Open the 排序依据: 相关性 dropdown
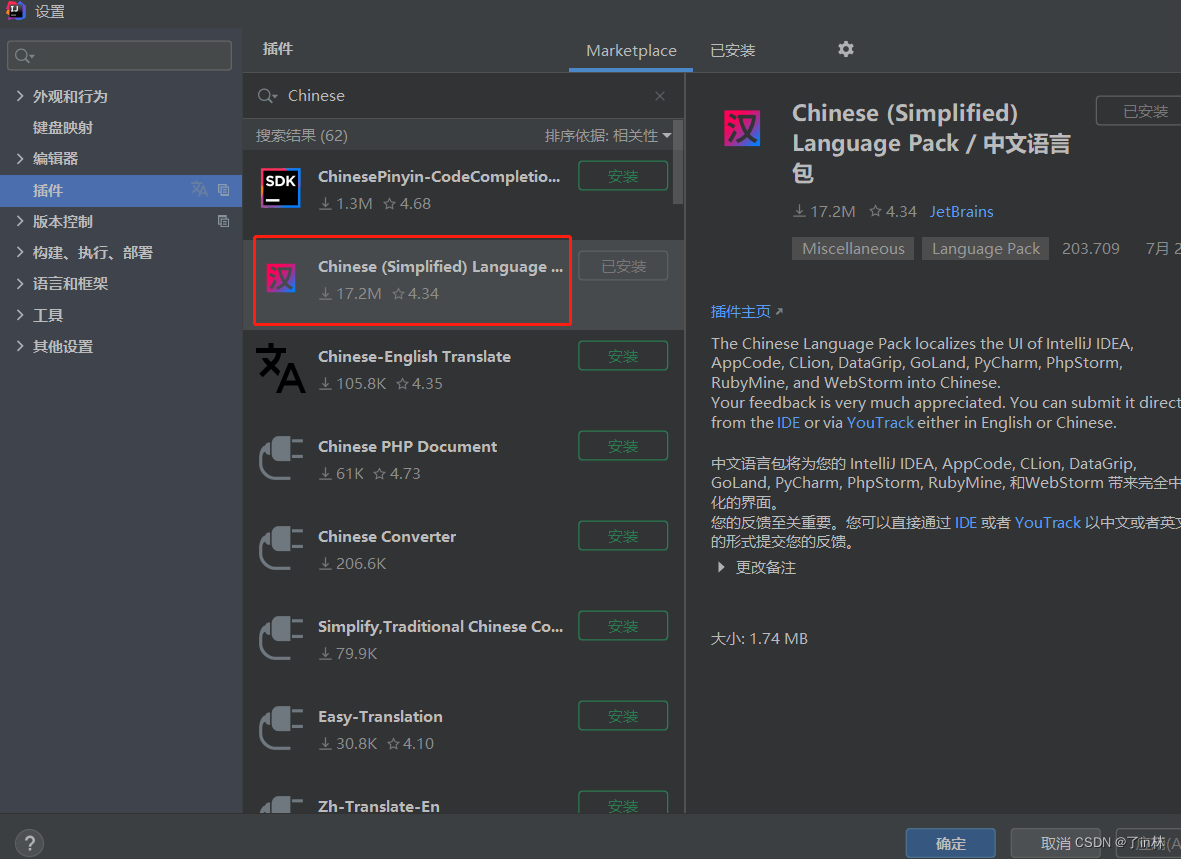The image size is (1181, 859). point(607,136)
